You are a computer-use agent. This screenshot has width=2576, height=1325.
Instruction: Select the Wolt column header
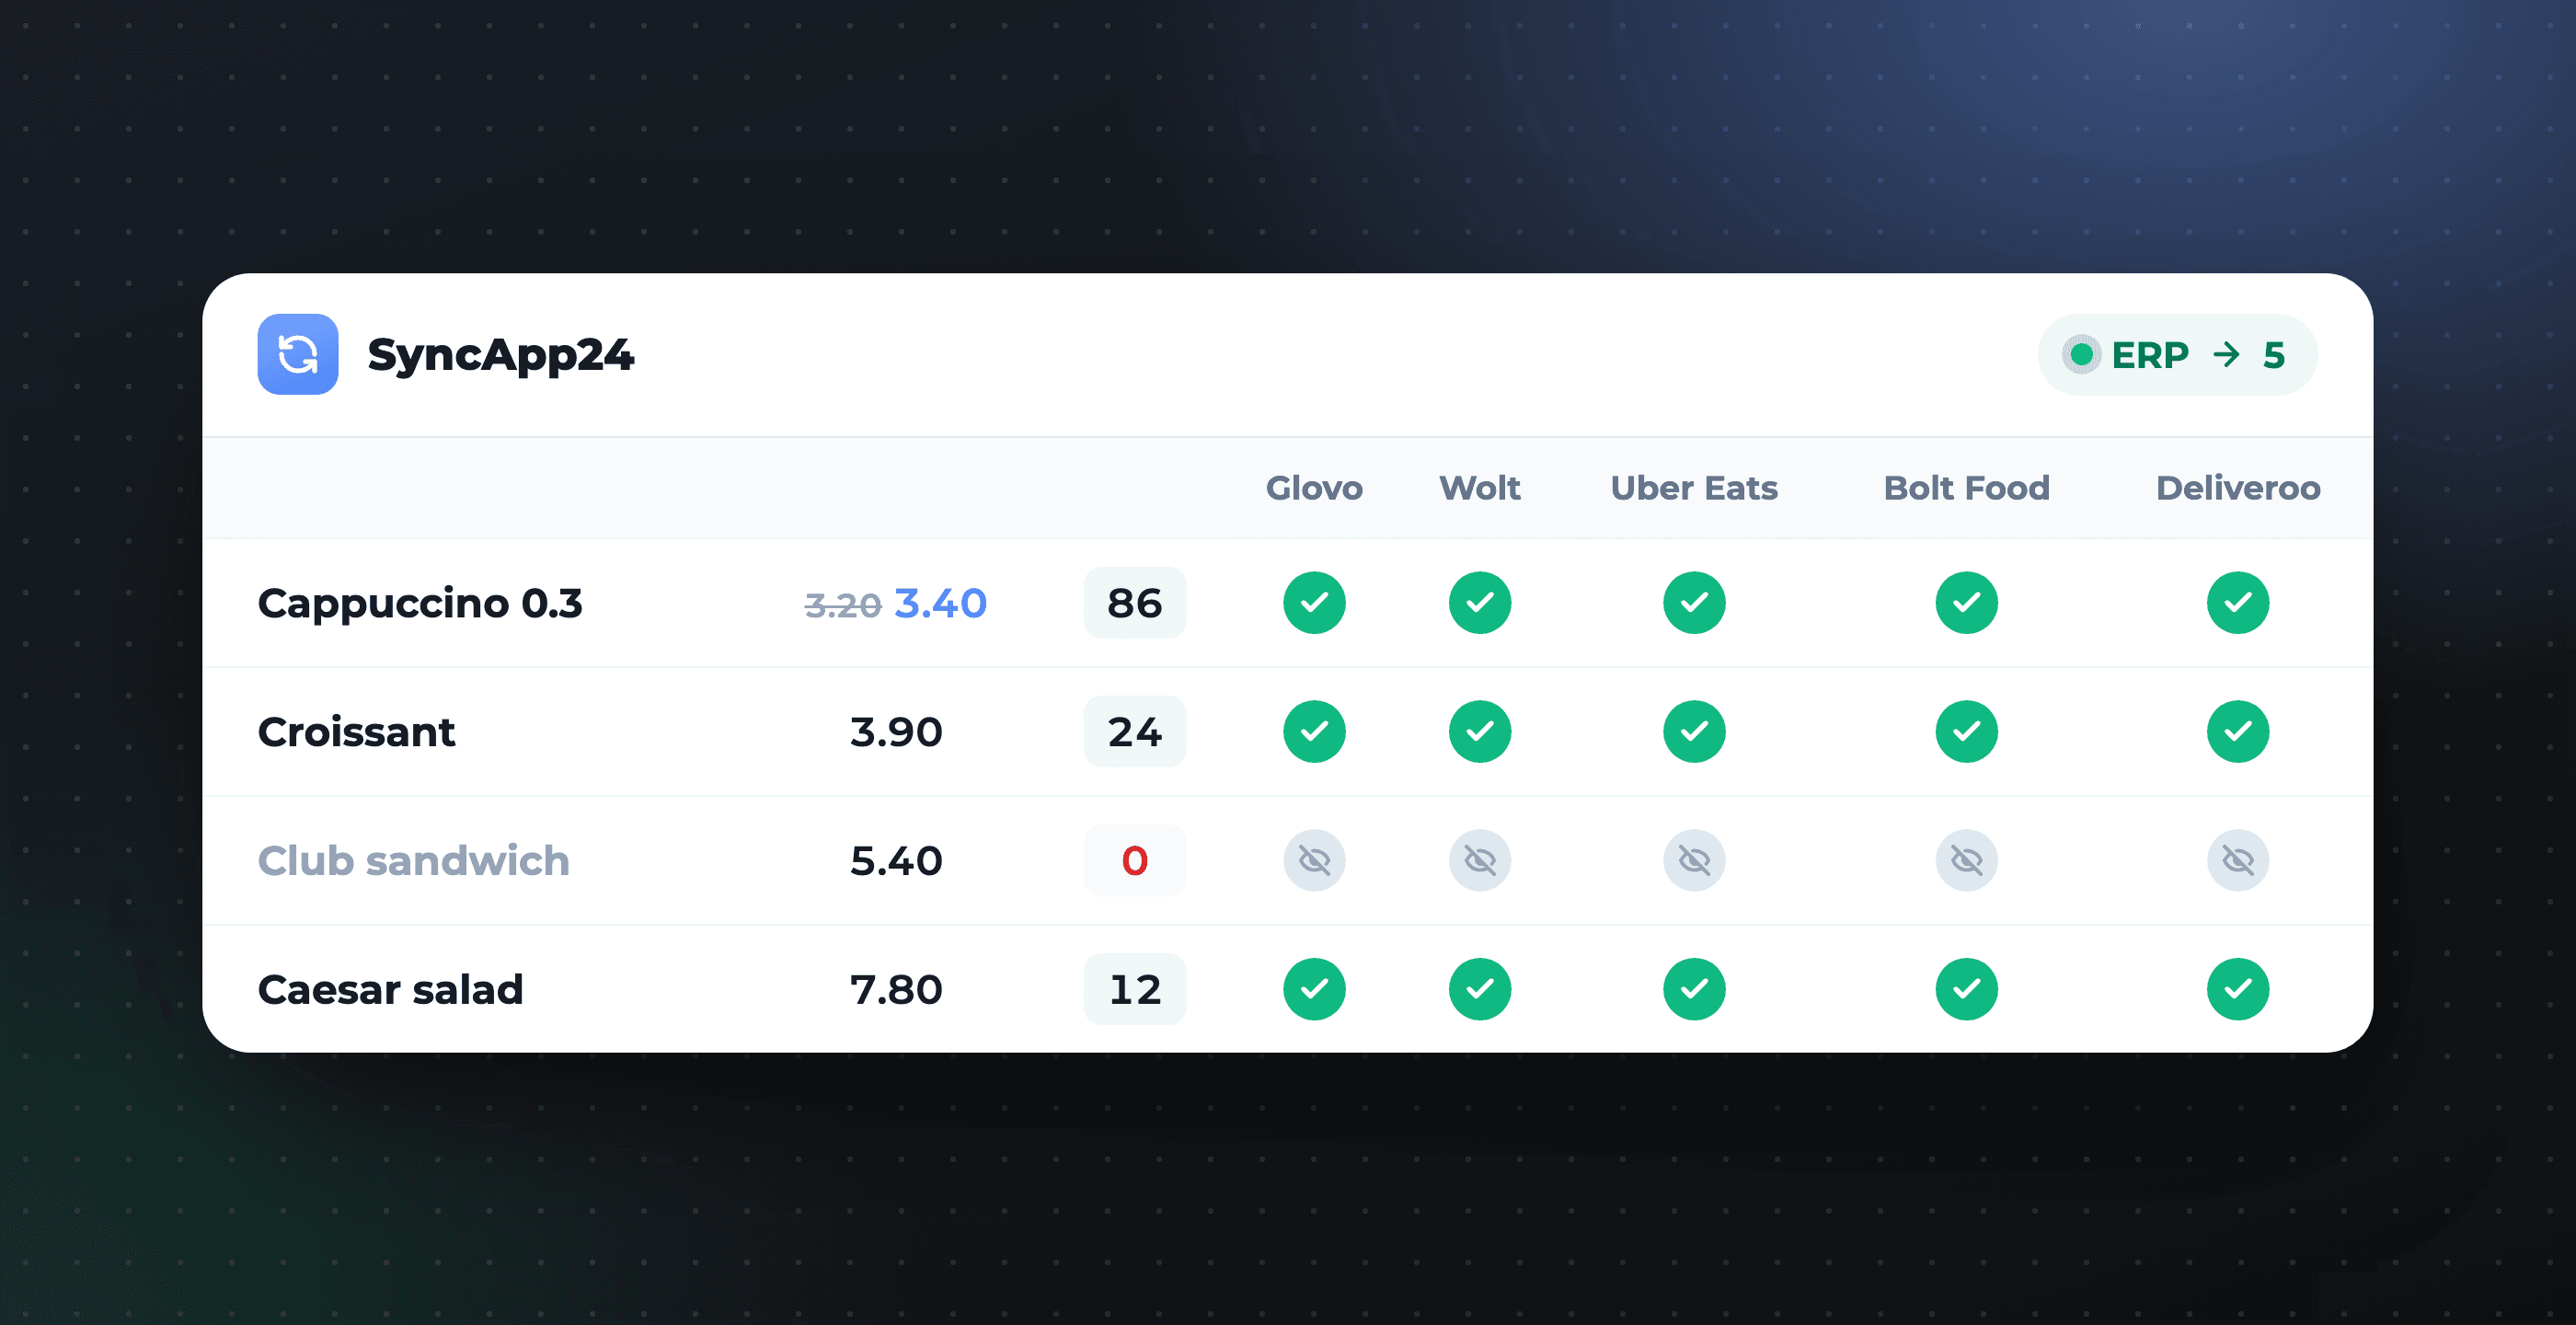point(1480,488)
